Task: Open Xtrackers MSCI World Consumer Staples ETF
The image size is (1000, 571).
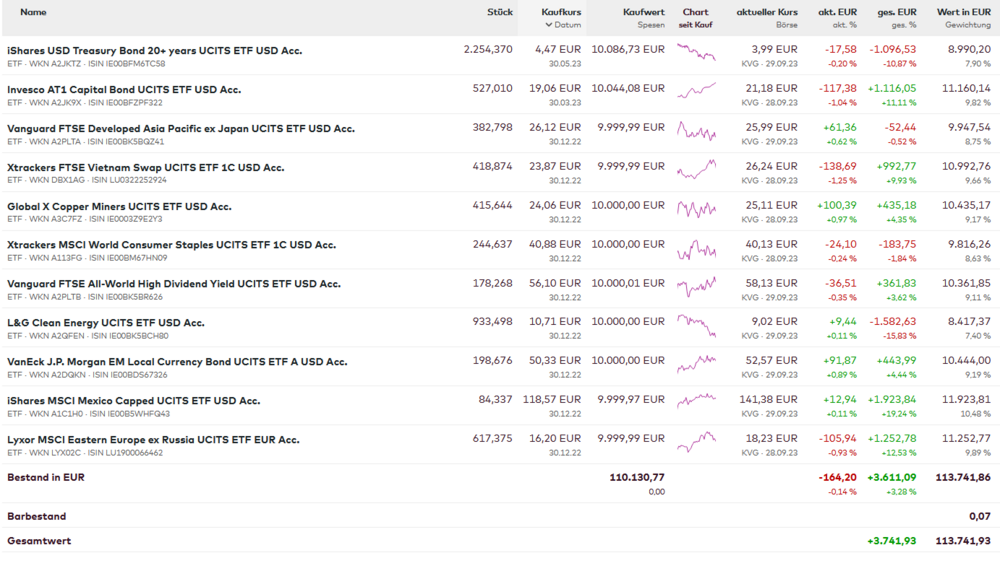Action: [171, 244]
